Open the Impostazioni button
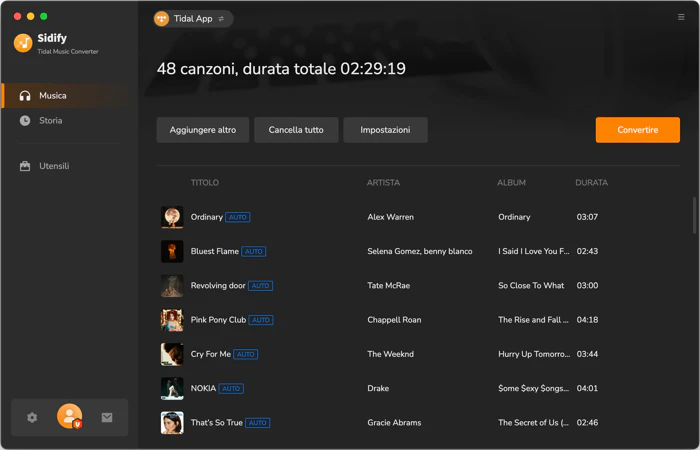 click(x=385, y=130)
